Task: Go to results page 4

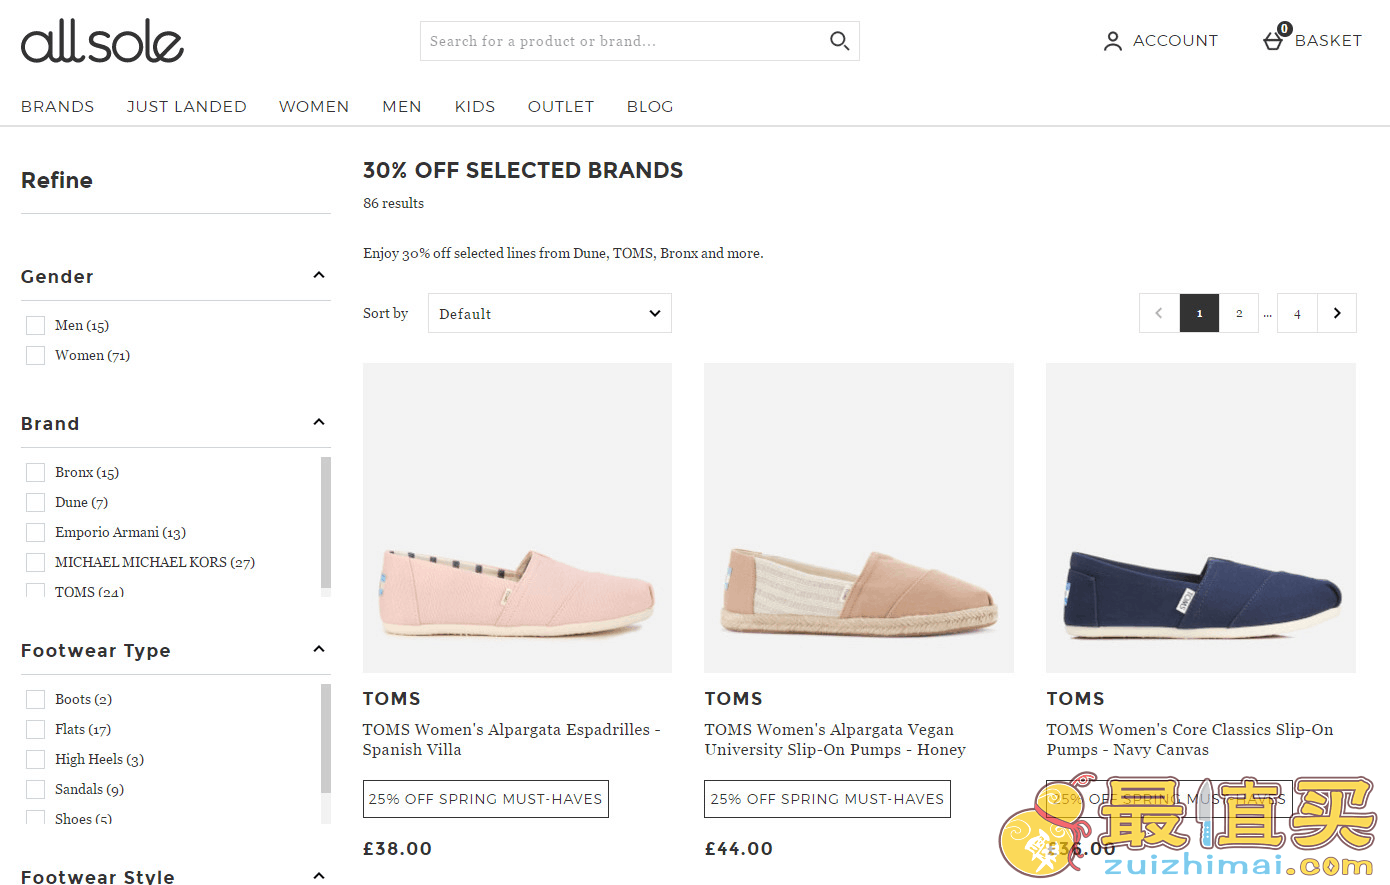Action: 1297,313
